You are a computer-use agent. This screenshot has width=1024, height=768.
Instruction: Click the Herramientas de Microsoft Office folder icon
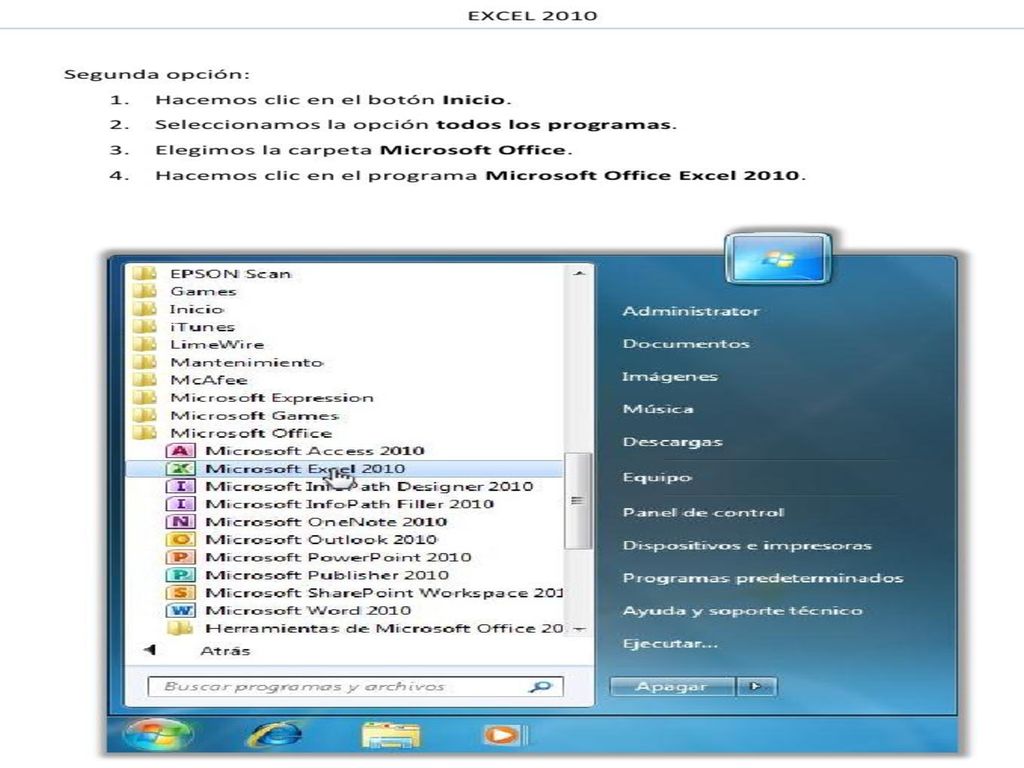(180, 628)
